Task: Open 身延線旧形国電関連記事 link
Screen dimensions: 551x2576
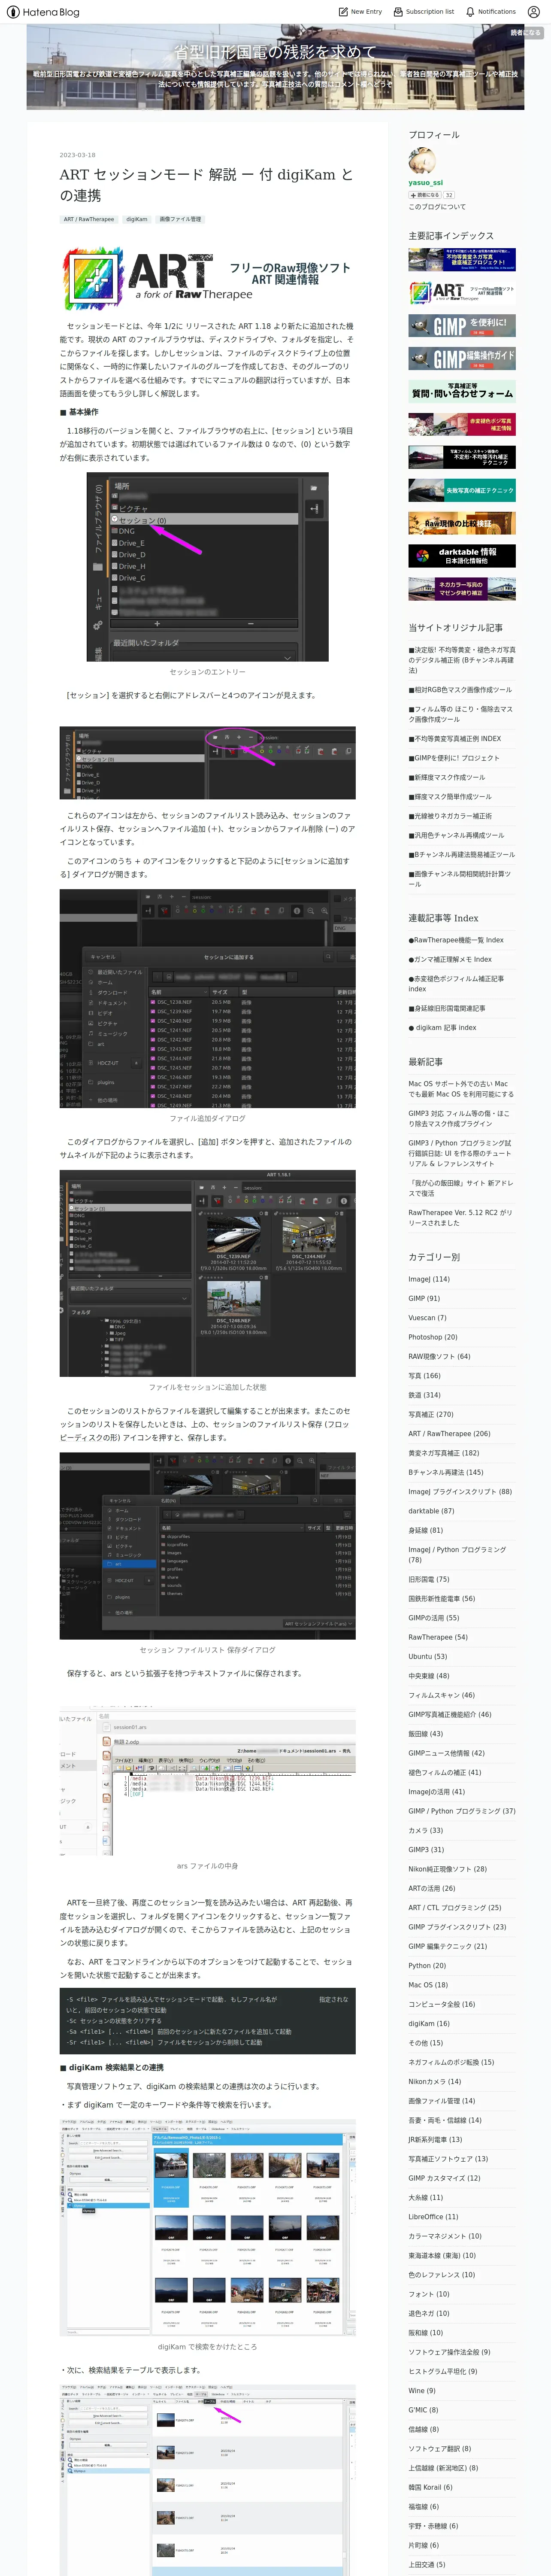Action: [447, 1008]
